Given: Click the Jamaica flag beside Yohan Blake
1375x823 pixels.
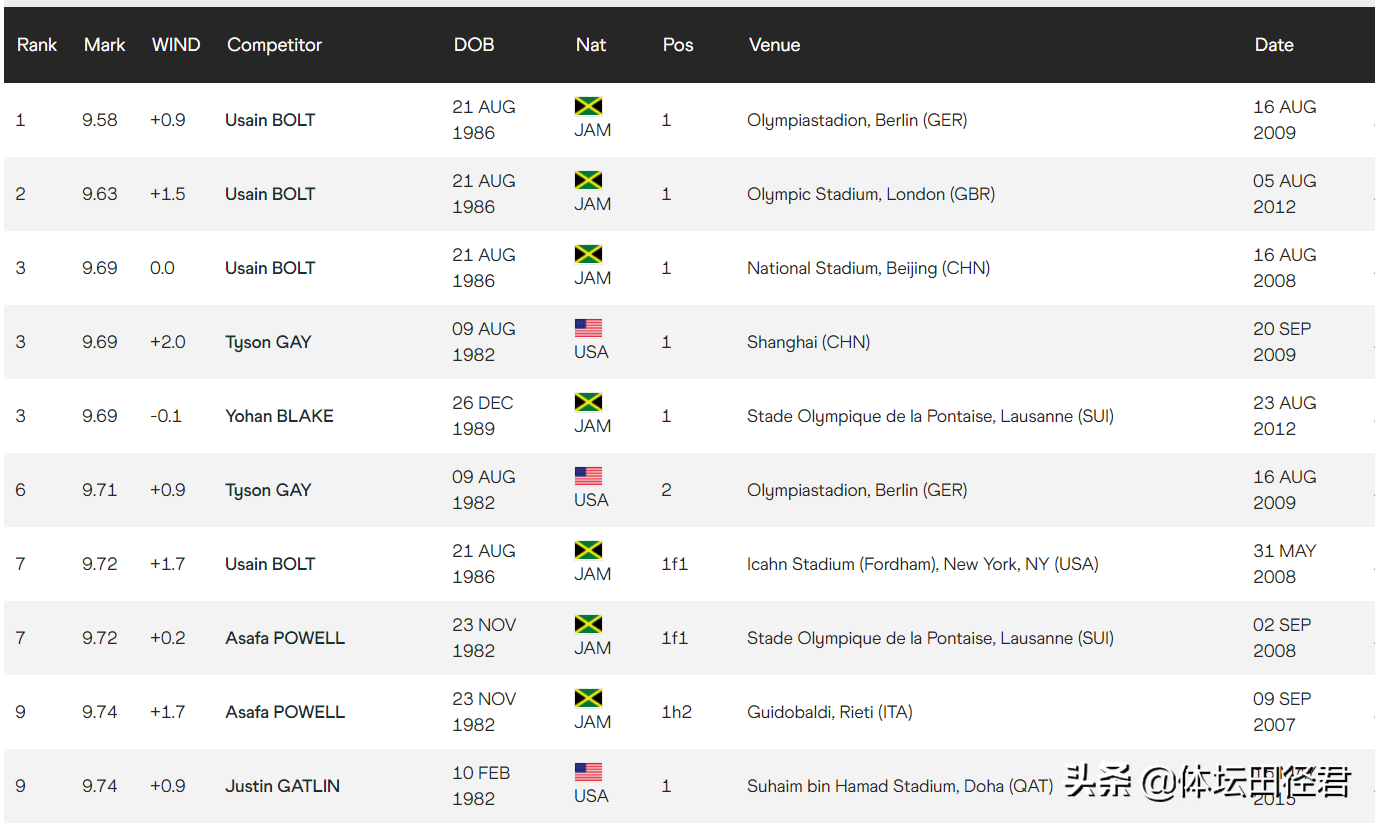Looking at the screenshot, I should [588, 402].
